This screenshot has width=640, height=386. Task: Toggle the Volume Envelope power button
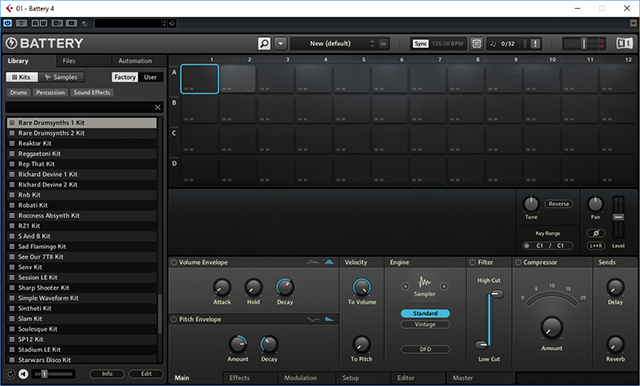tap(173, 262)
